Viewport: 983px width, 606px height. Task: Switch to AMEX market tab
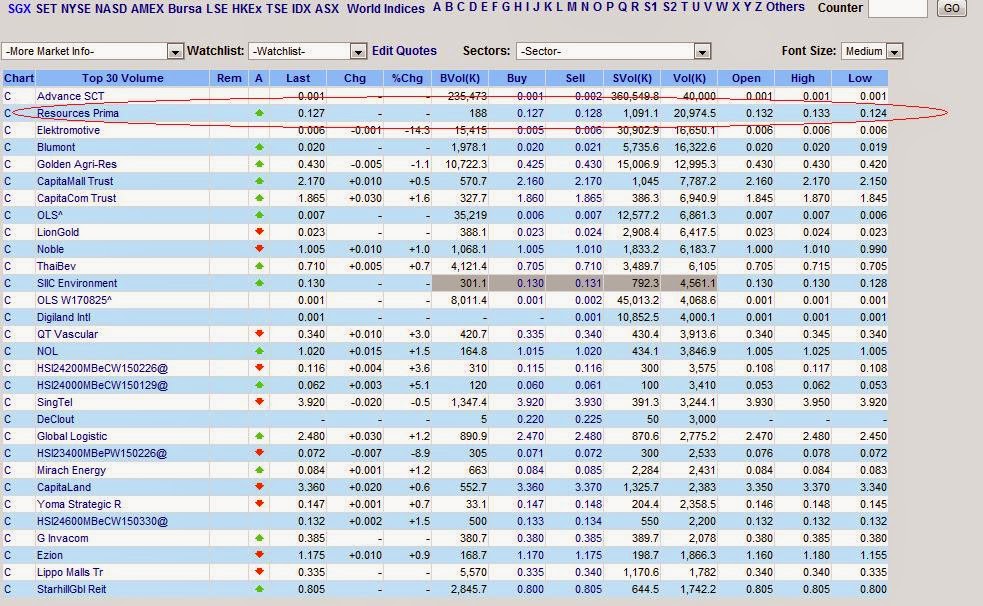[x=147, y=9]
